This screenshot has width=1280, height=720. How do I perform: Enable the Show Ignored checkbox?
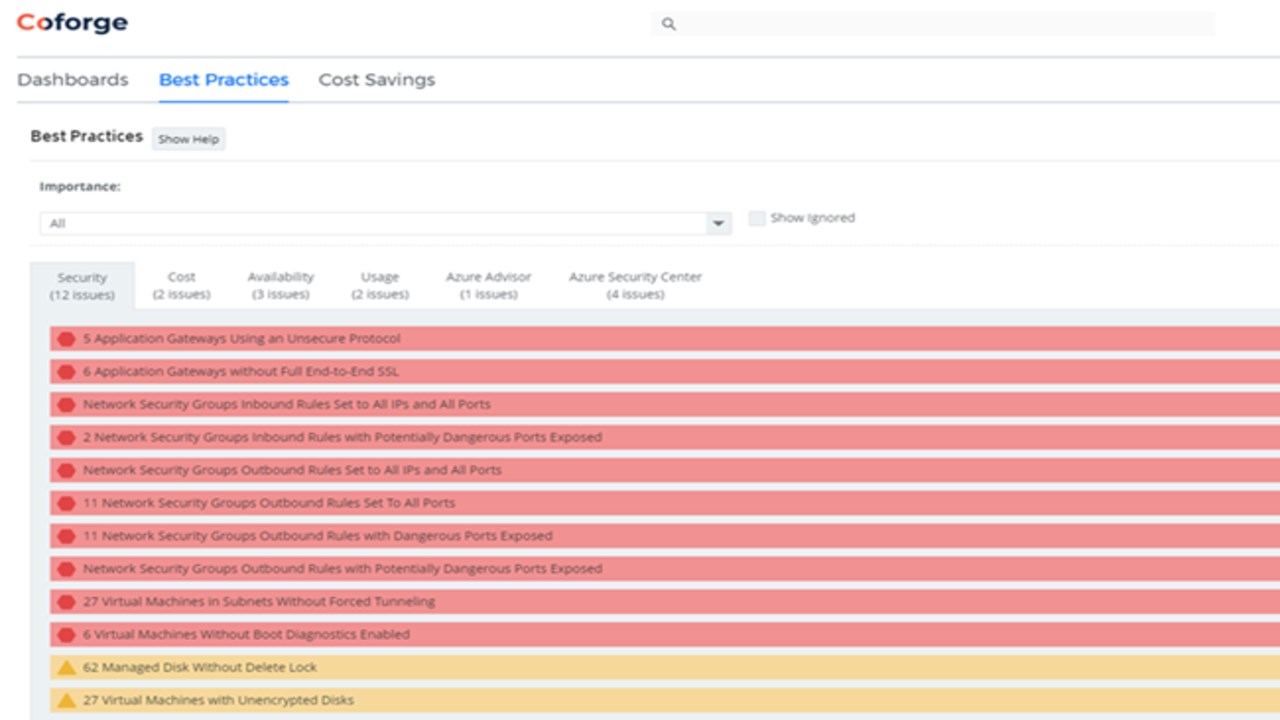point(757,218)
